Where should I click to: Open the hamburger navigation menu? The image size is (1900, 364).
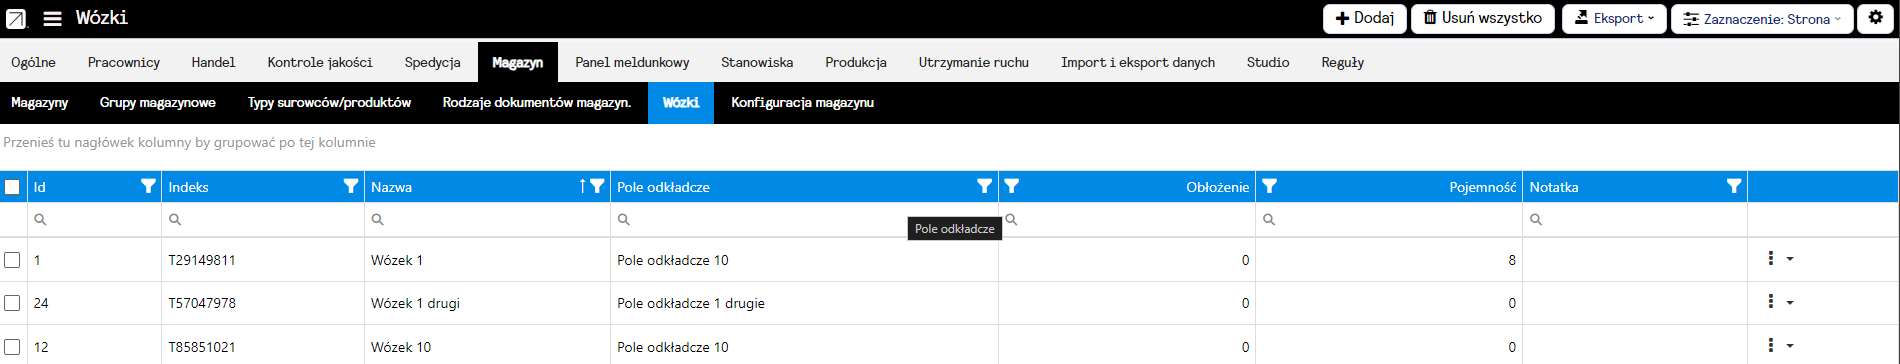pos(53,19)
